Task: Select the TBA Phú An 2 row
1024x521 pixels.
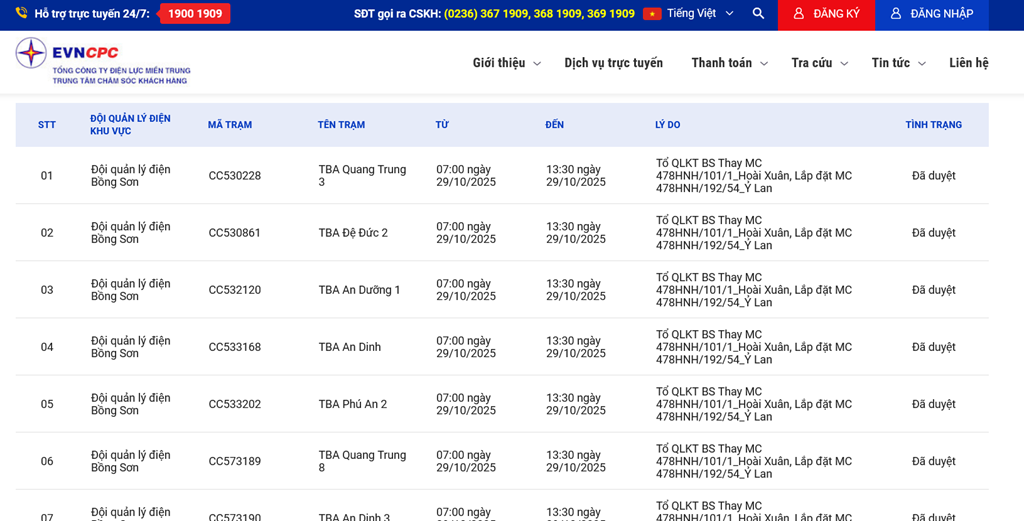Action: tap(352, 405)
